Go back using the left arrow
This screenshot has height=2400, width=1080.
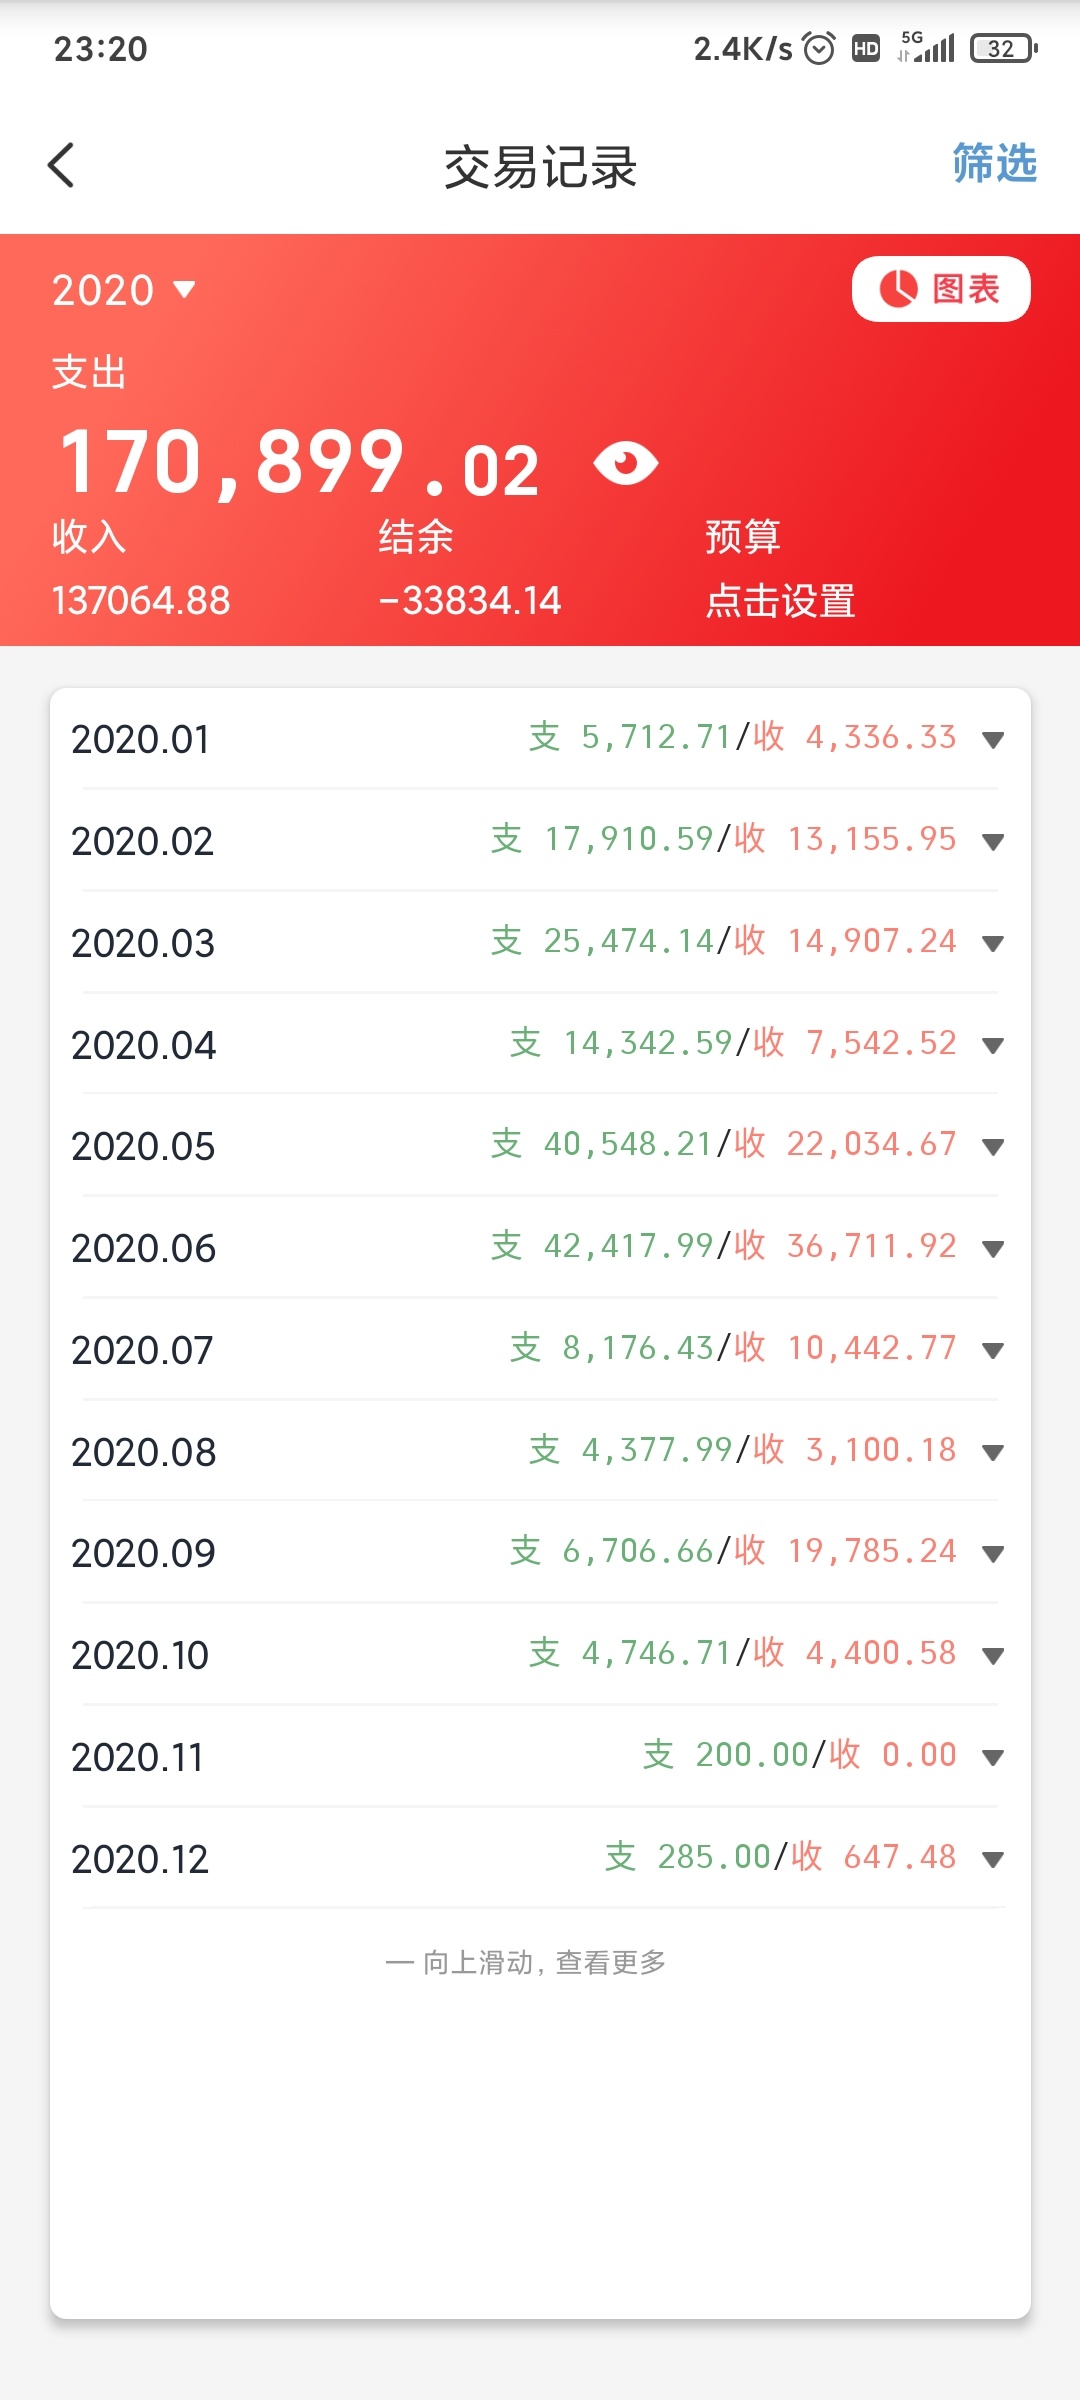click(x=61, y=165)
